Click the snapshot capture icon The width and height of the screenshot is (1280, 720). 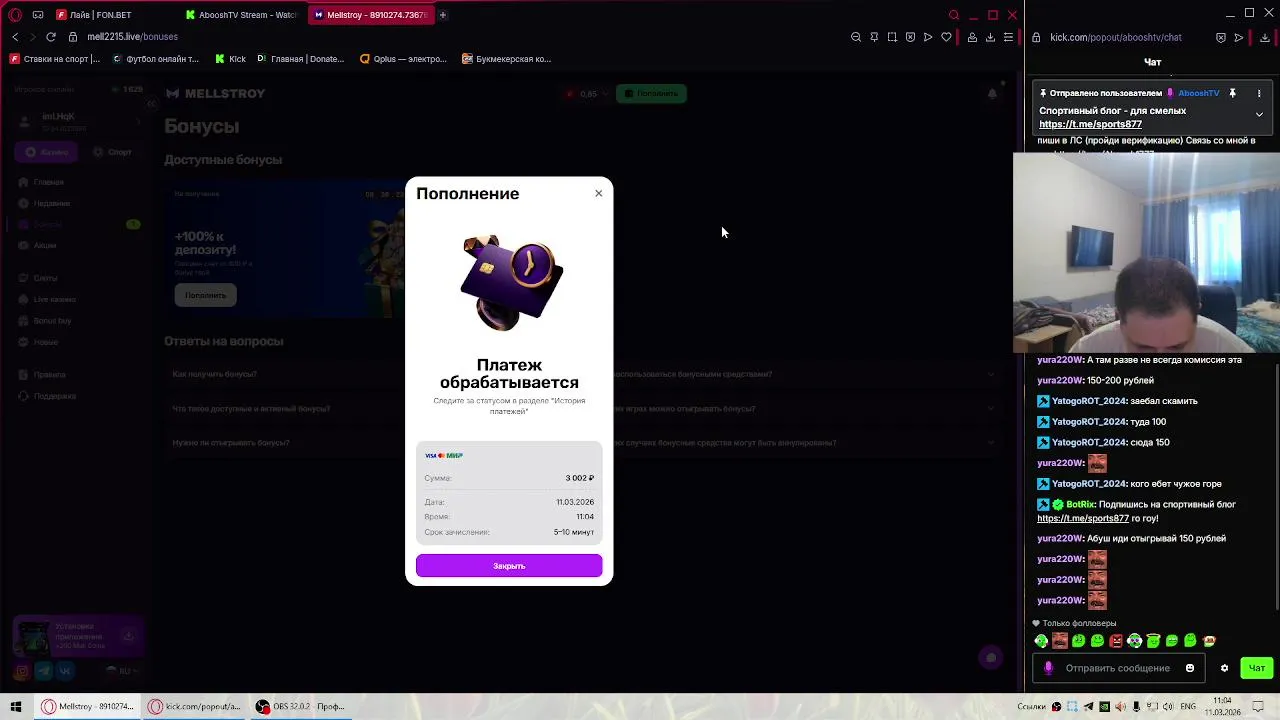point(892,37)
